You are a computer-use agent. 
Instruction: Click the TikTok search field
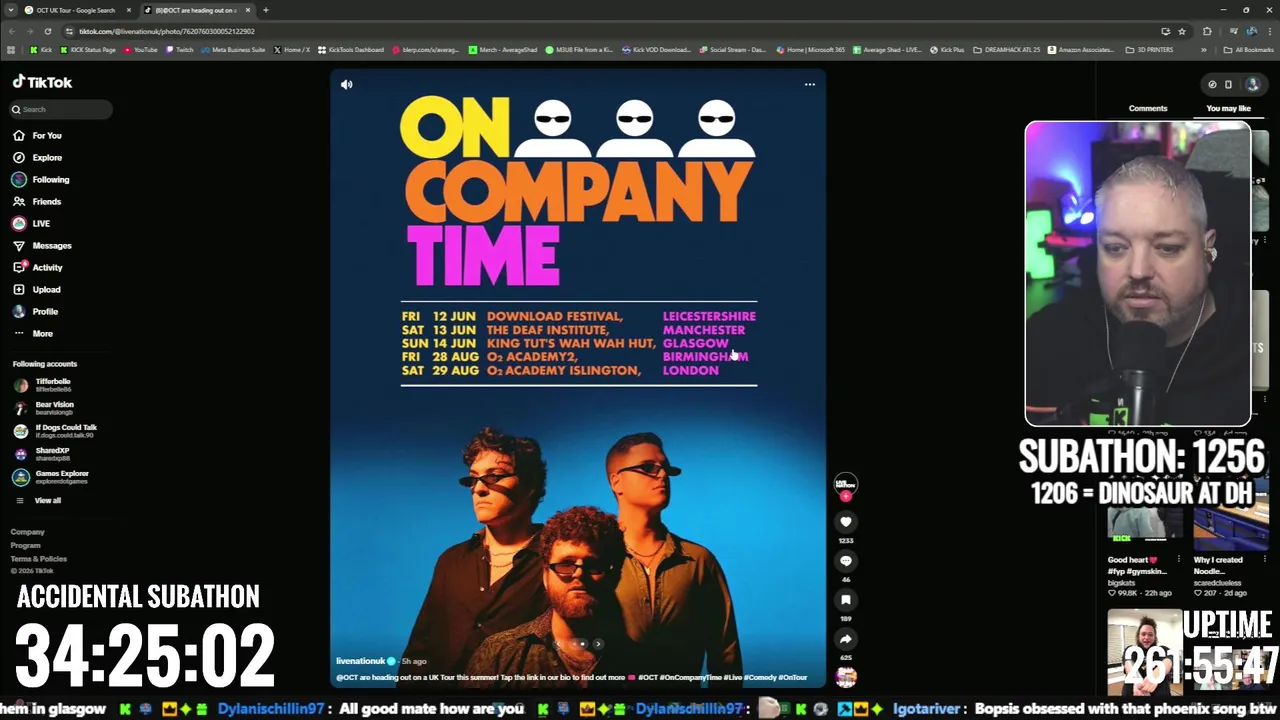tap(60, 109)
